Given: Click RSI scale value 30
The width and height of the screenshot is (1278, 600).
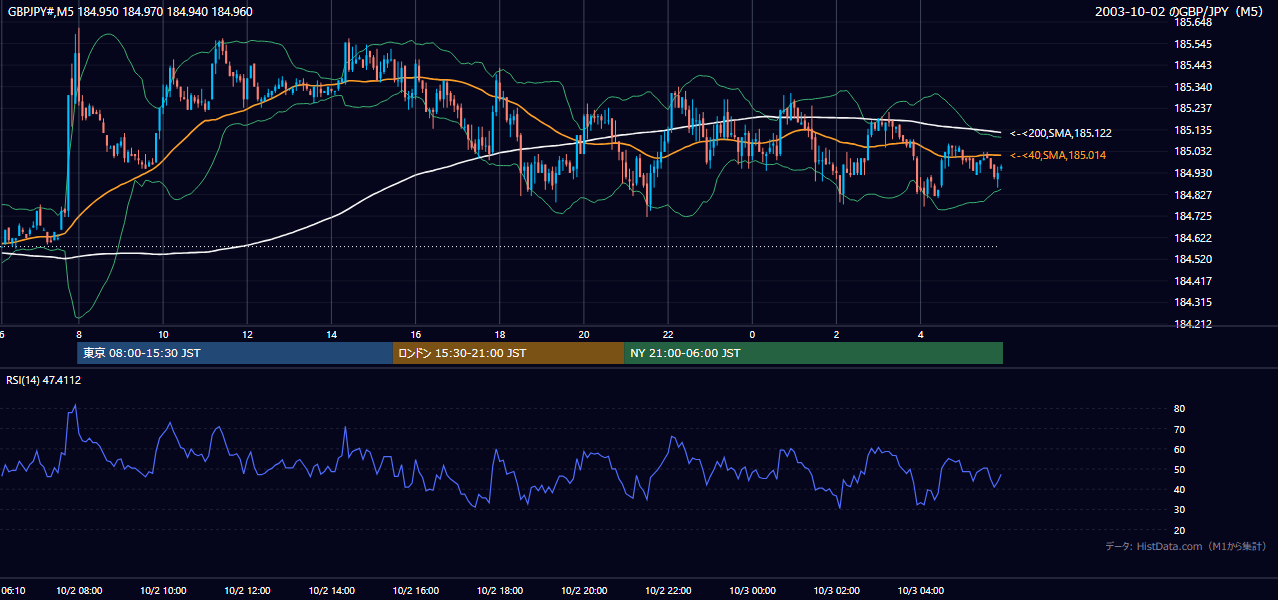Looking at the screenshot, I should click(1180, 510).
